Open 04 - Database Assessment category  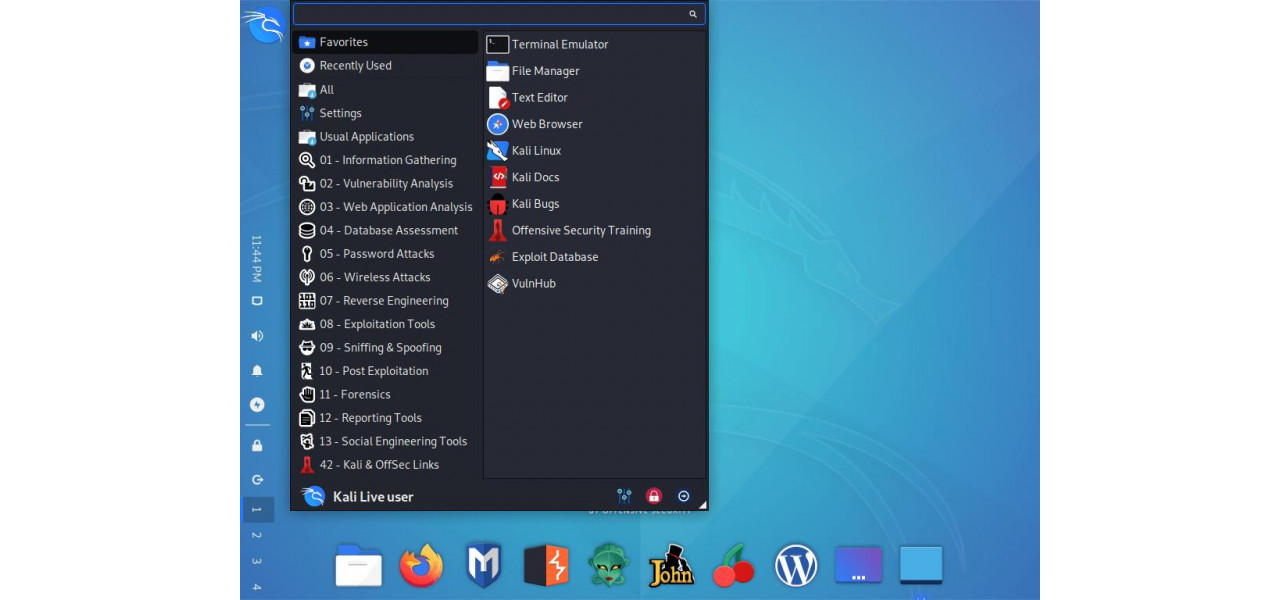pyautogui.click(x=385, y=230)
